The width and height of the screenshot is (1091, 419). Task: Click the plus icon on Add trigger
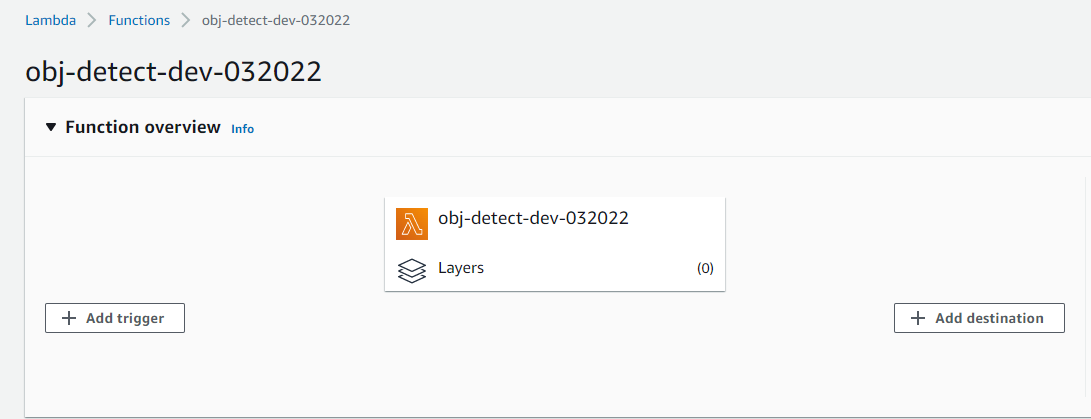pos(69,318)
